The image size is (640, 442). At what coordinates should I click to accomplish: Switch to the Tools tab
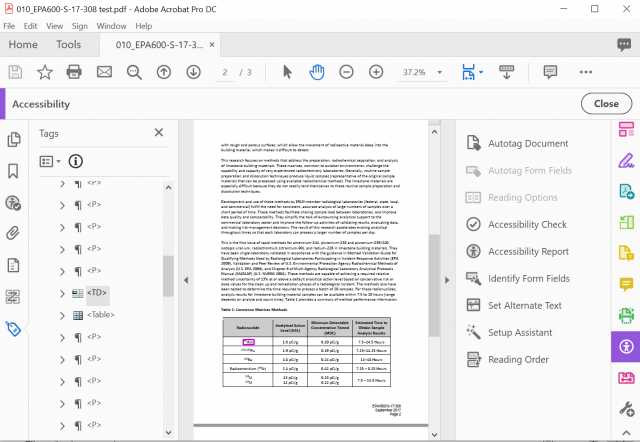click(x=69, y=44)
